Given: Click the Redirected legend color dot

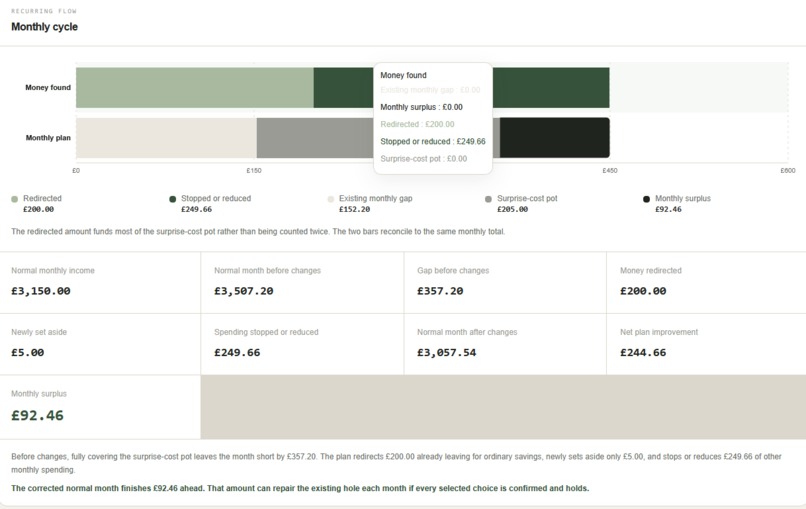Looking at the screenshot, I should pyautogui.click(x=14, y=199).
